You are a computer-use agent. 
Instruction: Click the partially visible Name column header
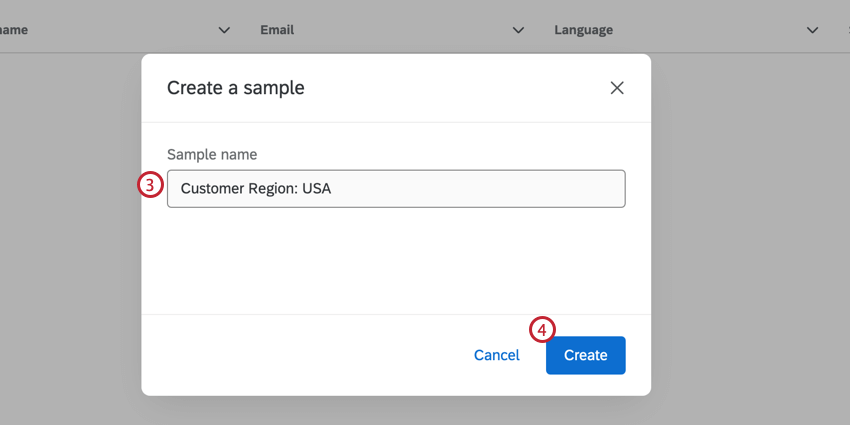[x=14, y=30]
